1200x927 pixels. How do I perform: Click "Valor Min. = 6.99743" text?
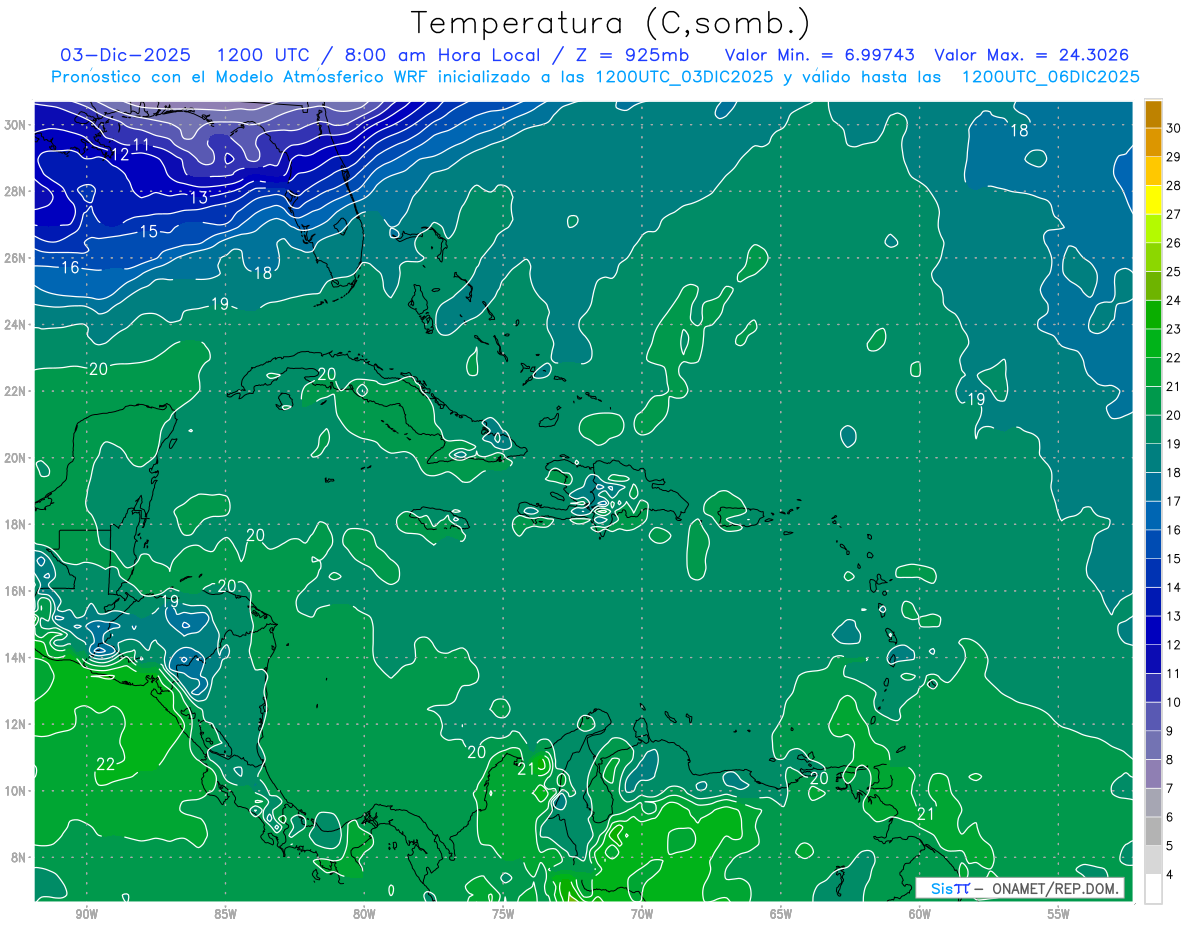pos(821,55)
